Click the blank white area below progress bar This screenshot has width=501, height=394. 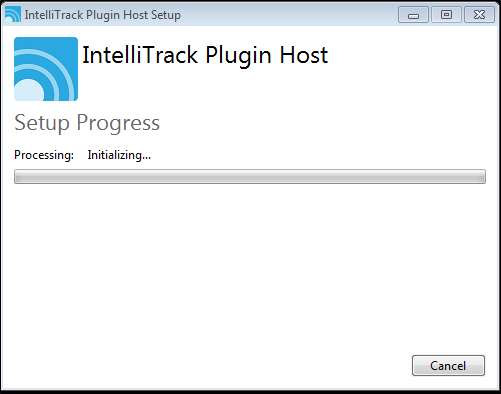(x=250, y=267)
